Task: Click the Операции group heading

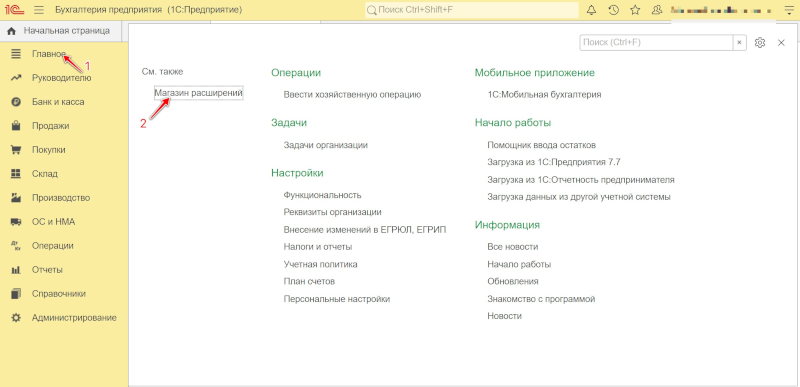Action: (296, 73)
